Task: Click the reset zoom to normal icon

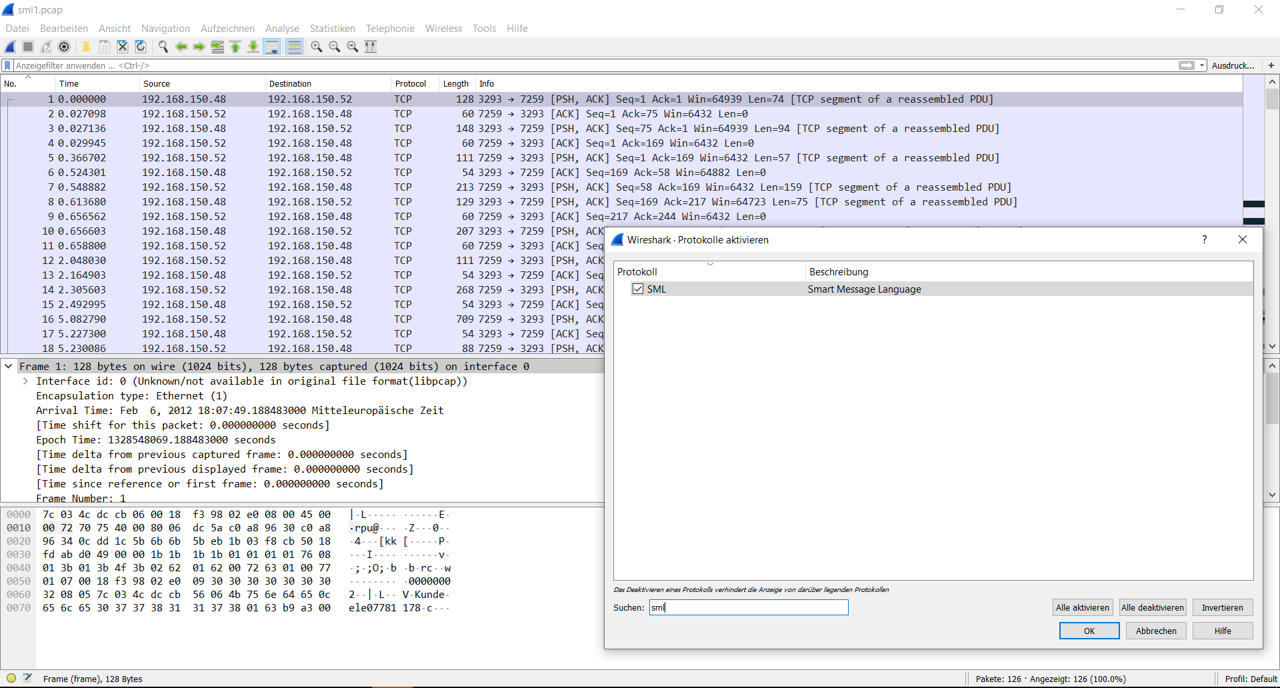Action: [x=352, y=47]
